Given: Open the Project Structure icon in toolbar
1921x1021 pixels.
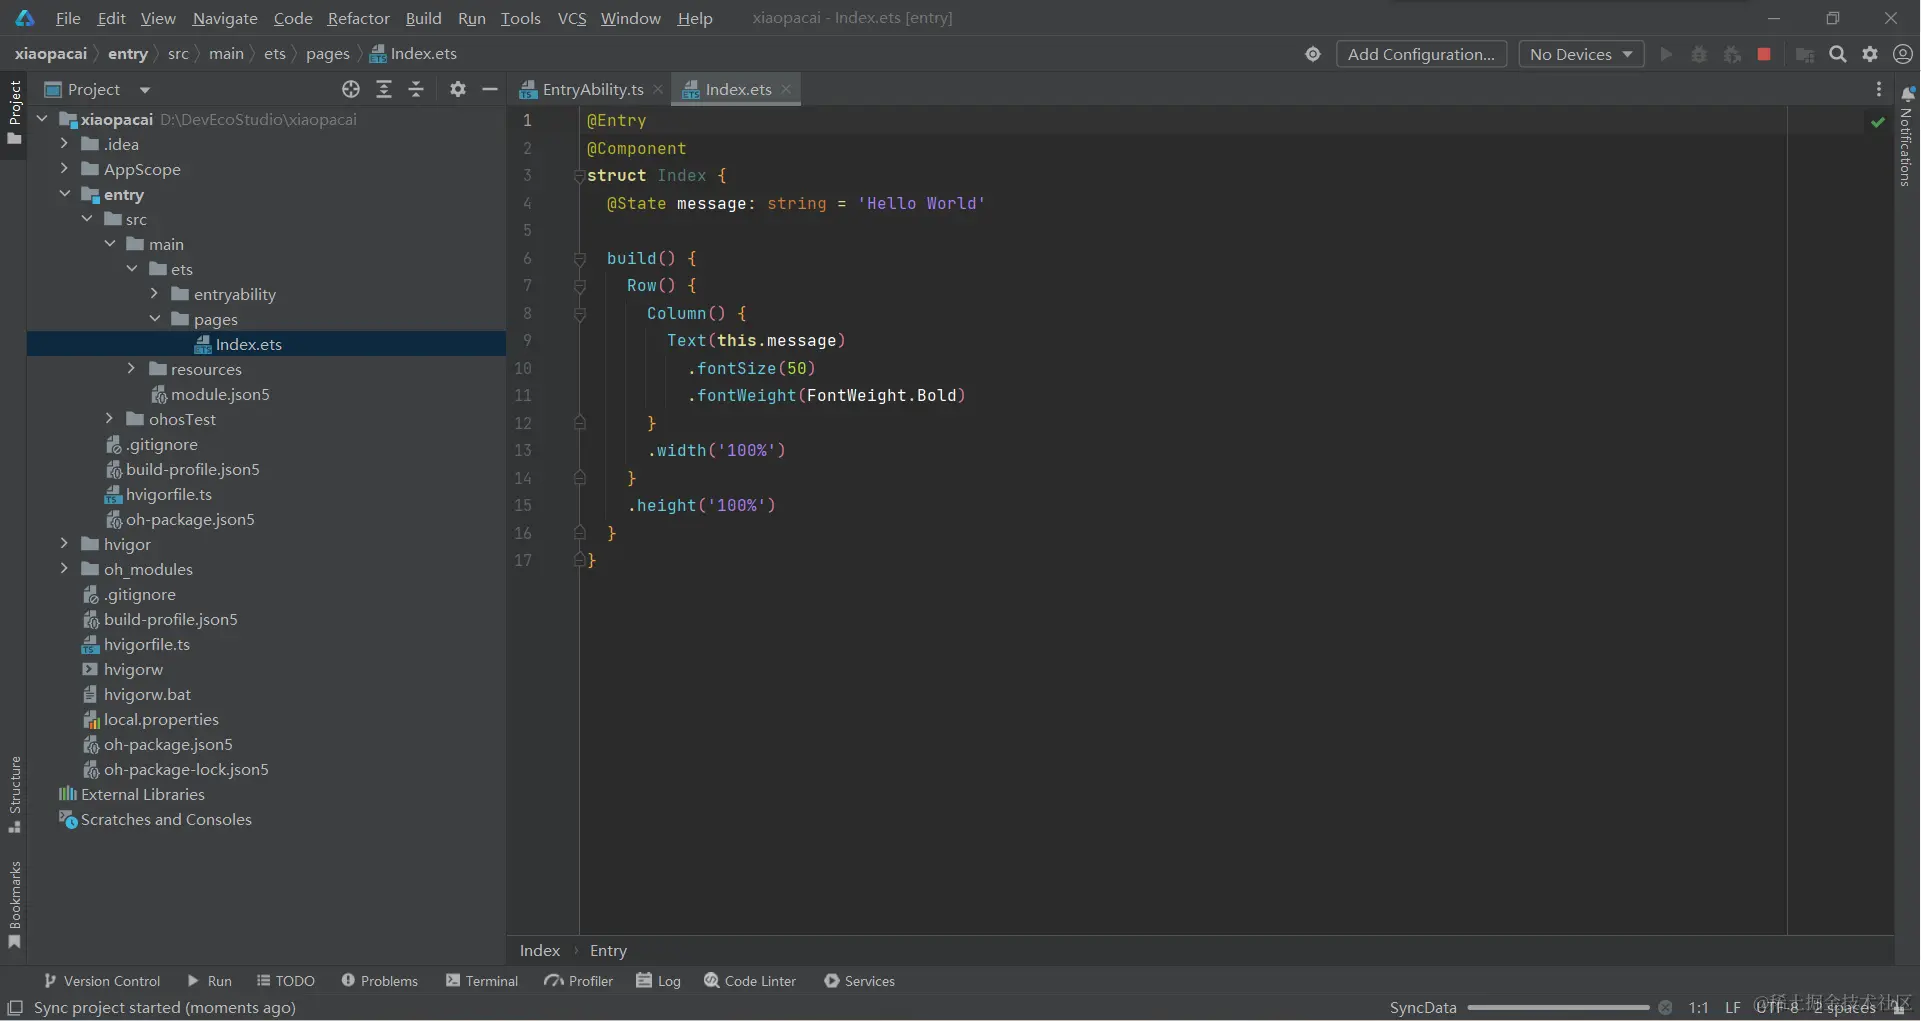Looking at the screenshot, I should click(1805, 54).
